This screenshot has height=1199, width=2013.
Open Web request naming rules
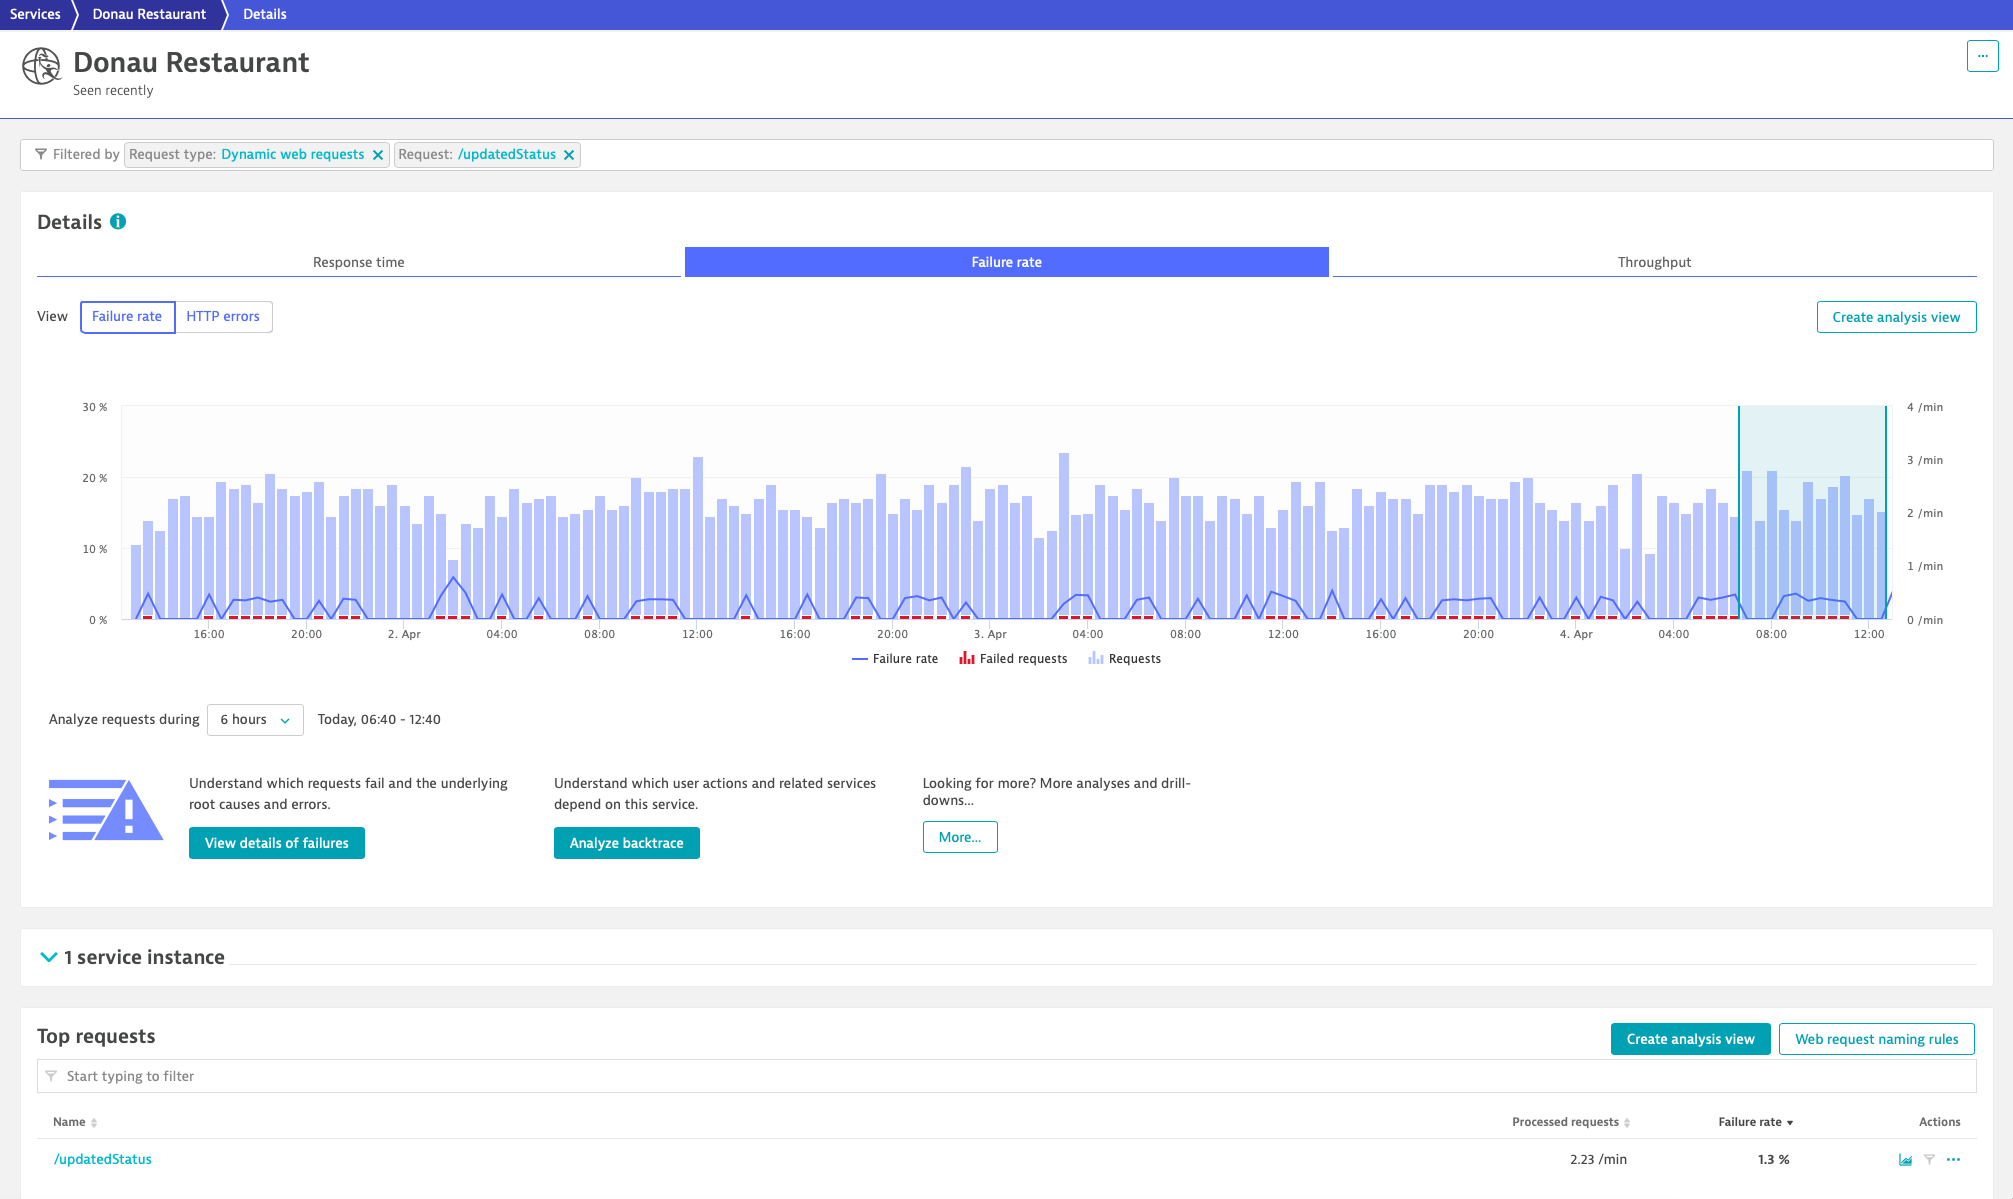(x=1876, y=1039)
